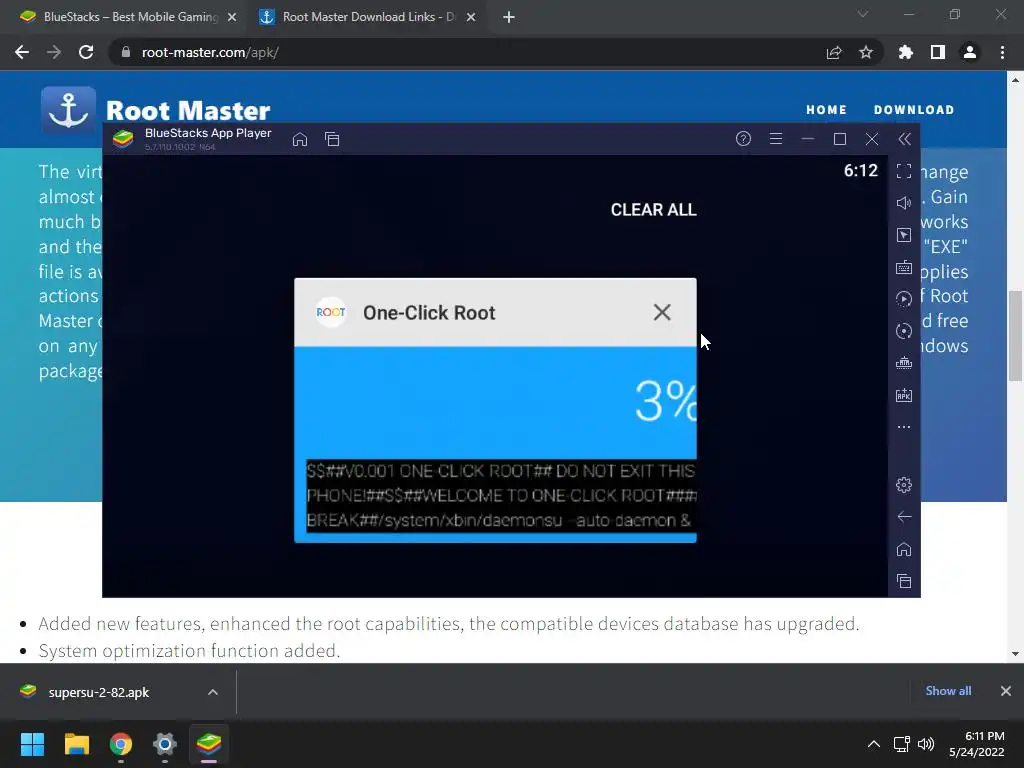The image size is (1024, 768).
Task: Click the sync operations circular icon
Action: (x=904, y=331)
